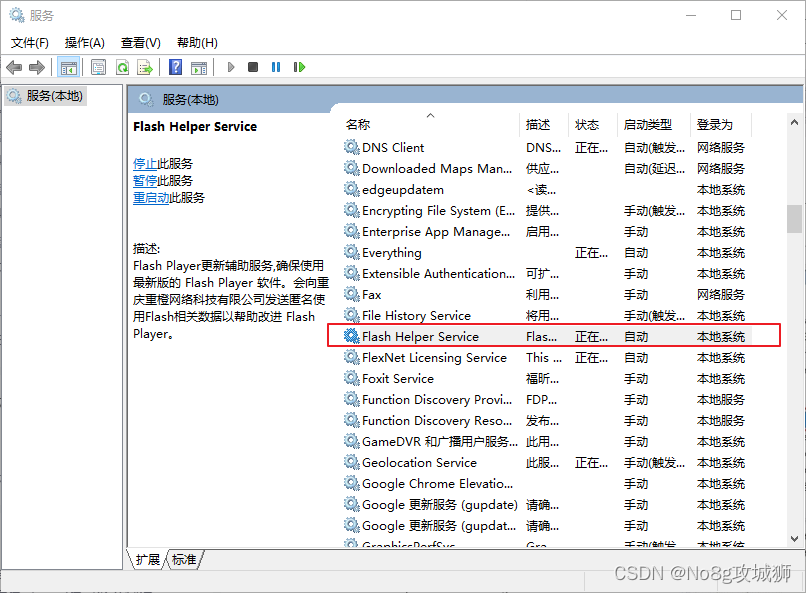
Task: Click the Pause Service toolbar icon
Action: tap(276, 67)
